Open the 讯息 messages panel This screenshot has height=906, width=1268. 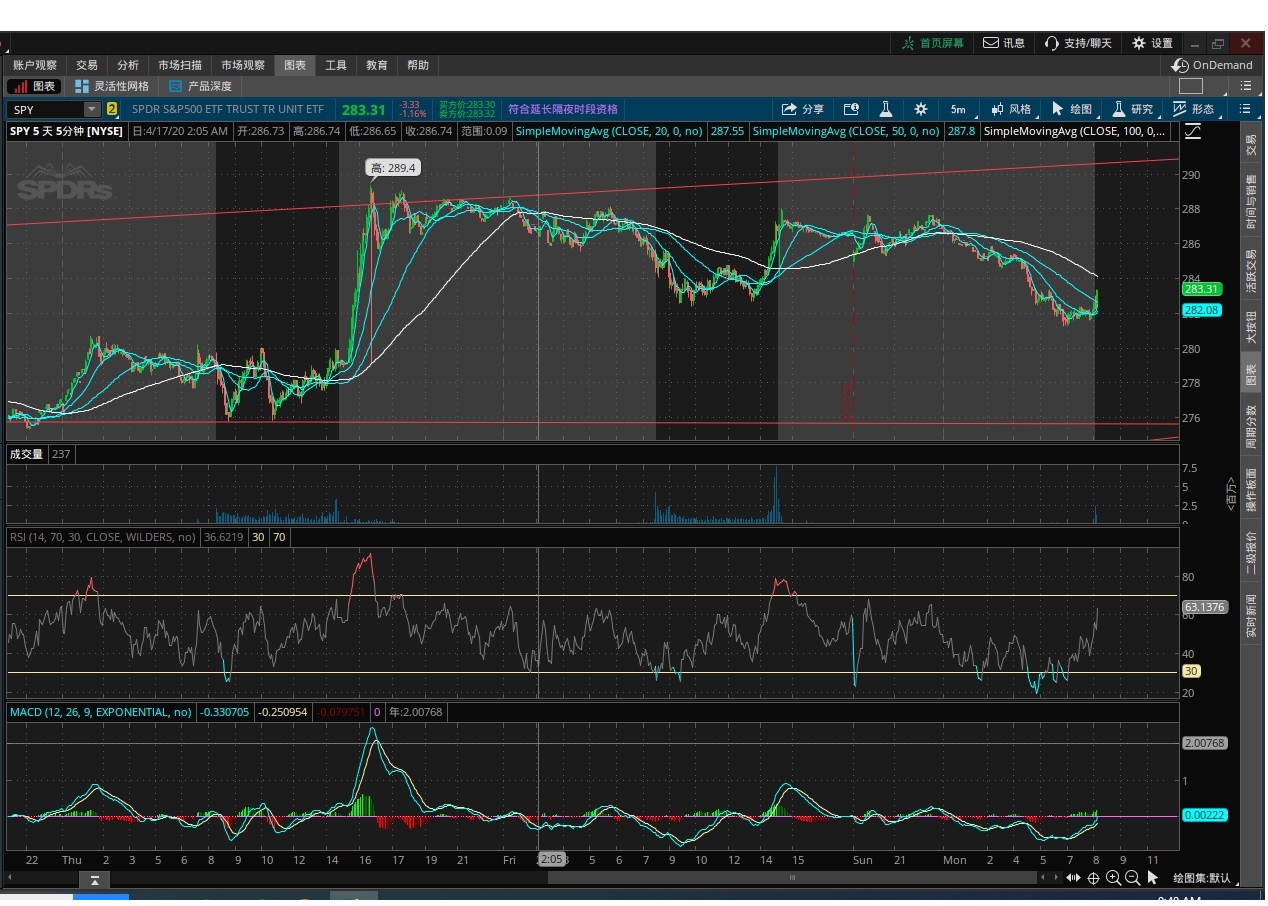[1004, 43]
